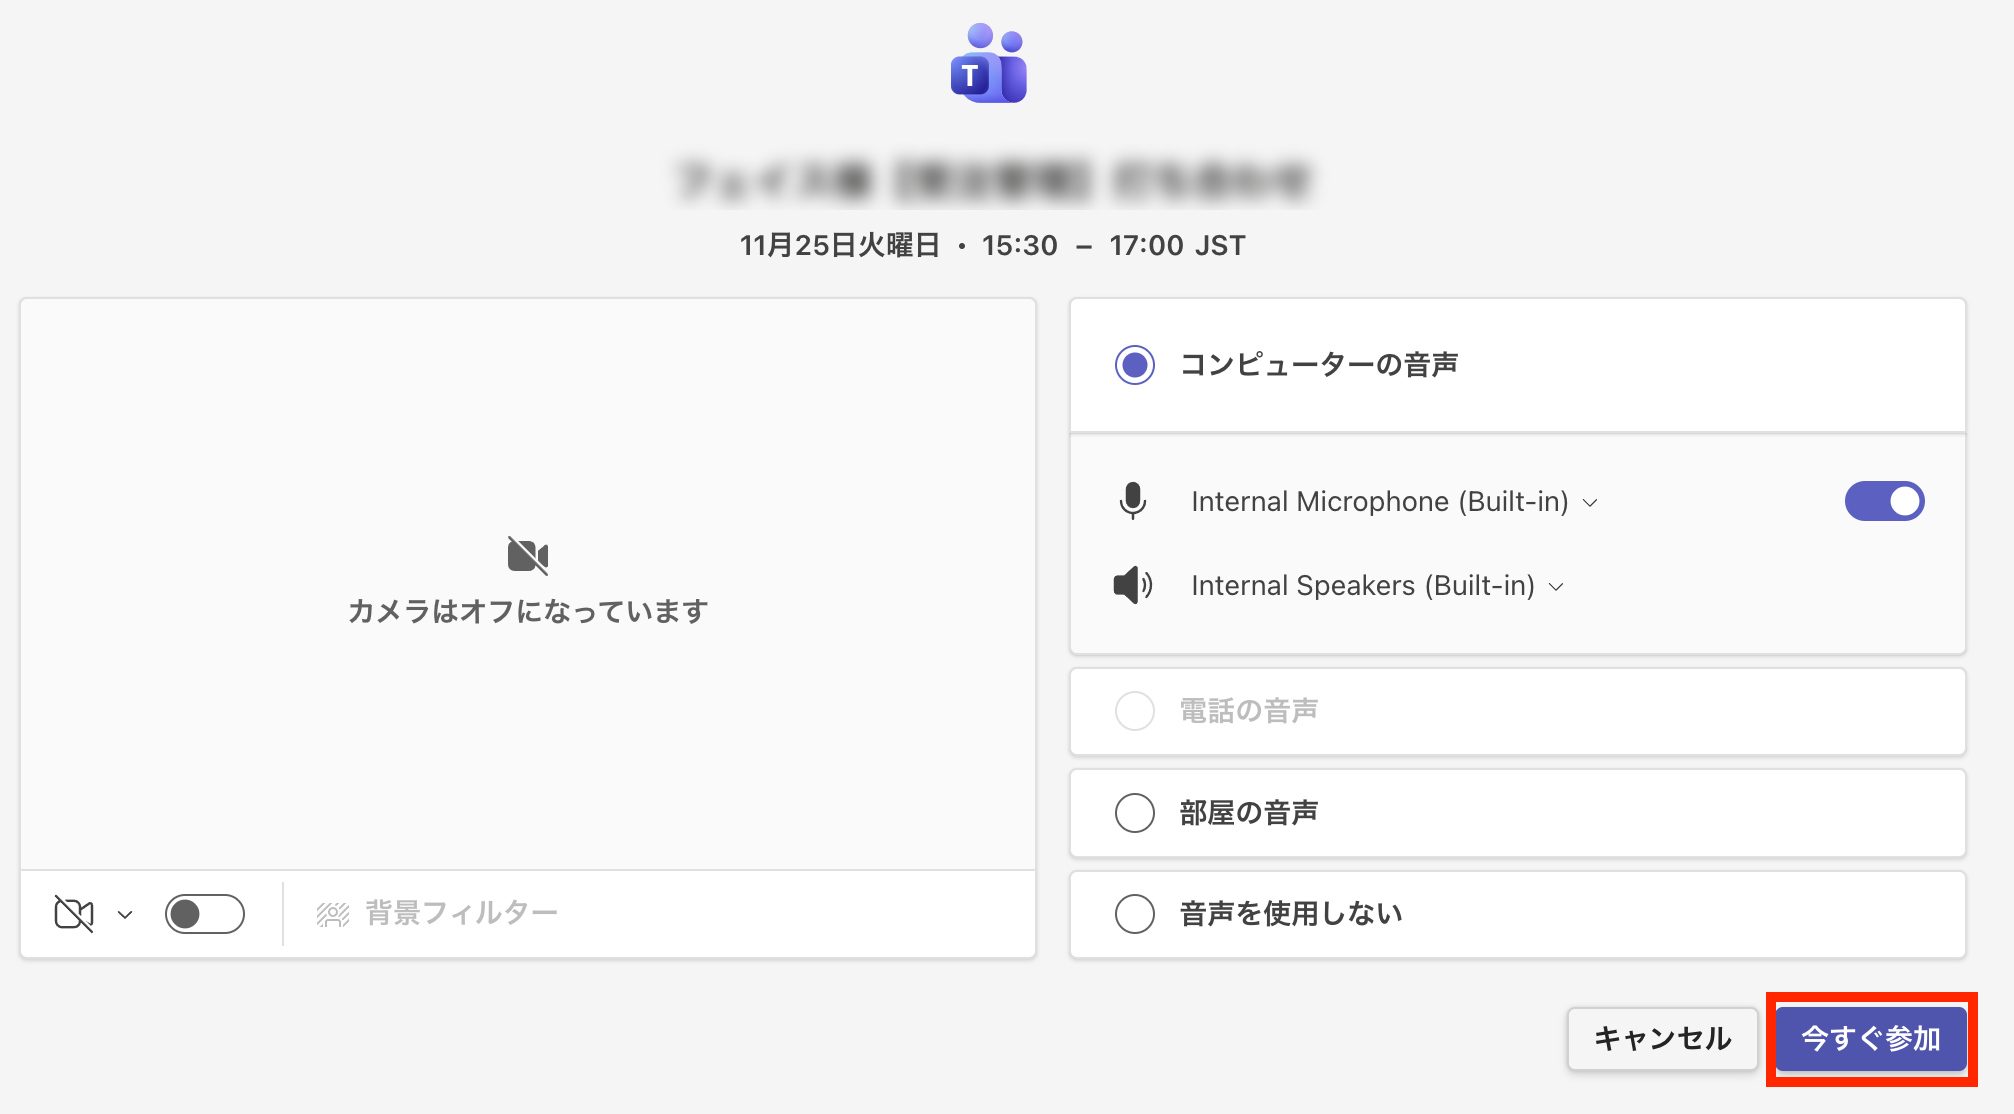Click the camera-off icon in the bottom bar

pyautogui.click(x=74, y=913)
